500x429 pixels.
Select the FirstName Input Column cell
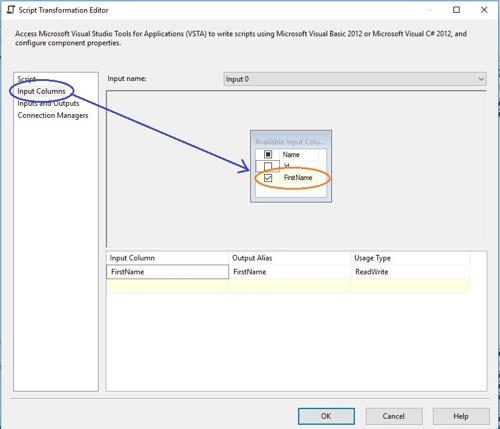[x=168, y=272]
